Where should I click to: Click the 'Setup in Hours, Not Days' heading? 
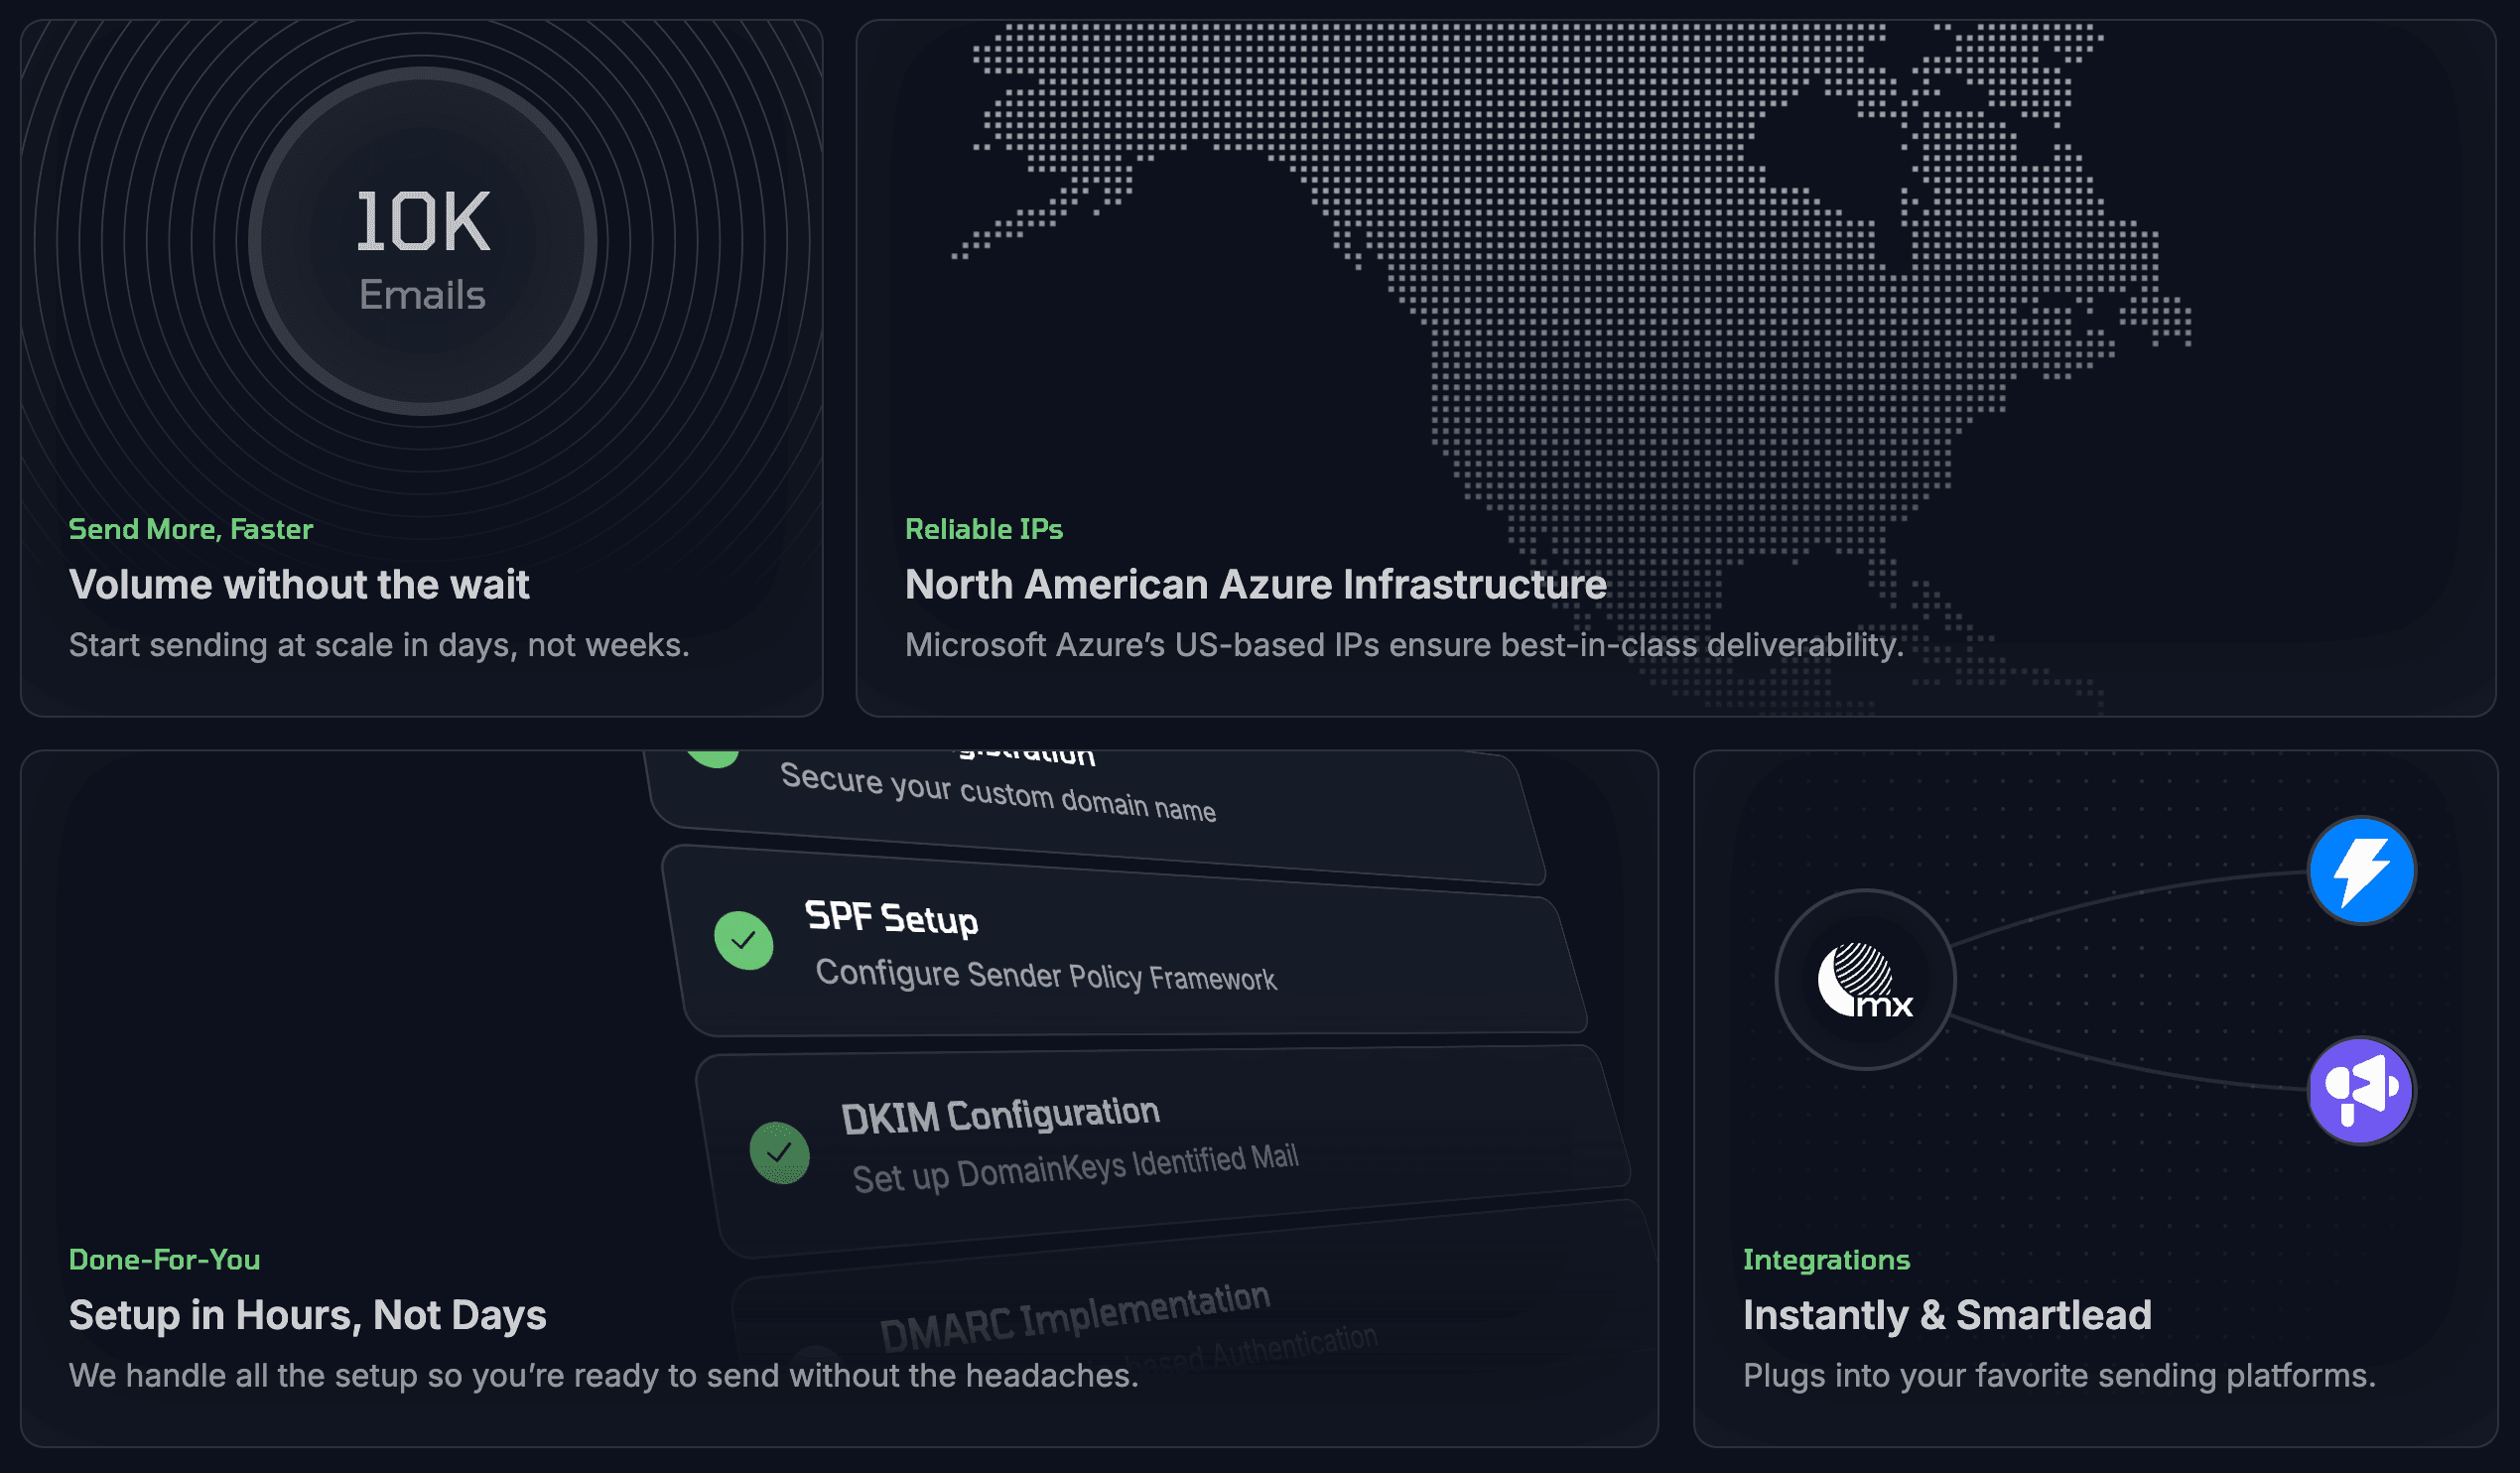coord(307,1315)
